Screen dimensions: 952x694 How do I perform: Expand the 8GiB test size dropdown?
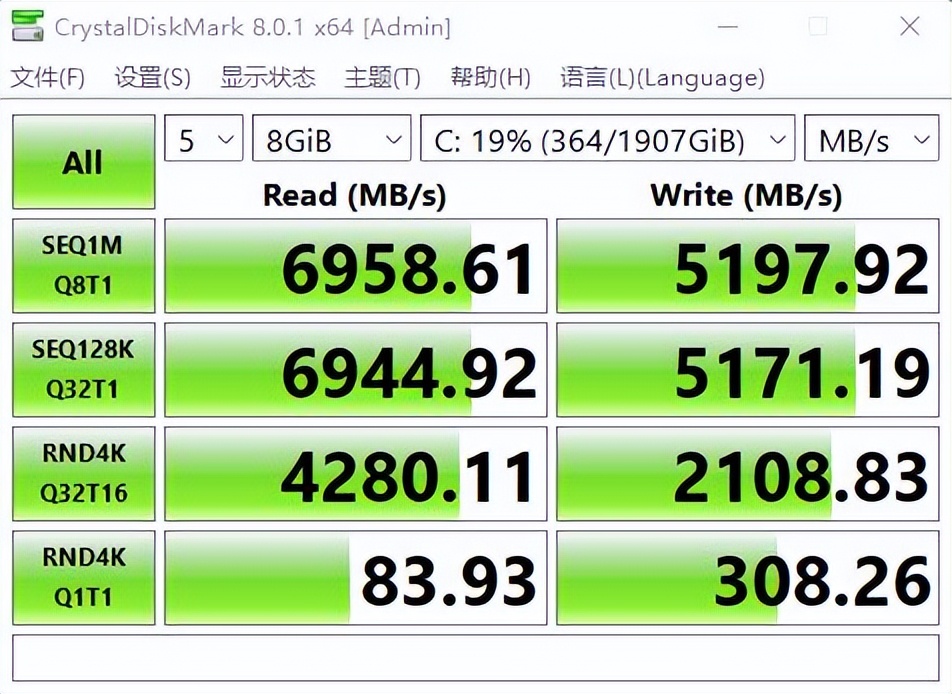(x=332, y=138)
